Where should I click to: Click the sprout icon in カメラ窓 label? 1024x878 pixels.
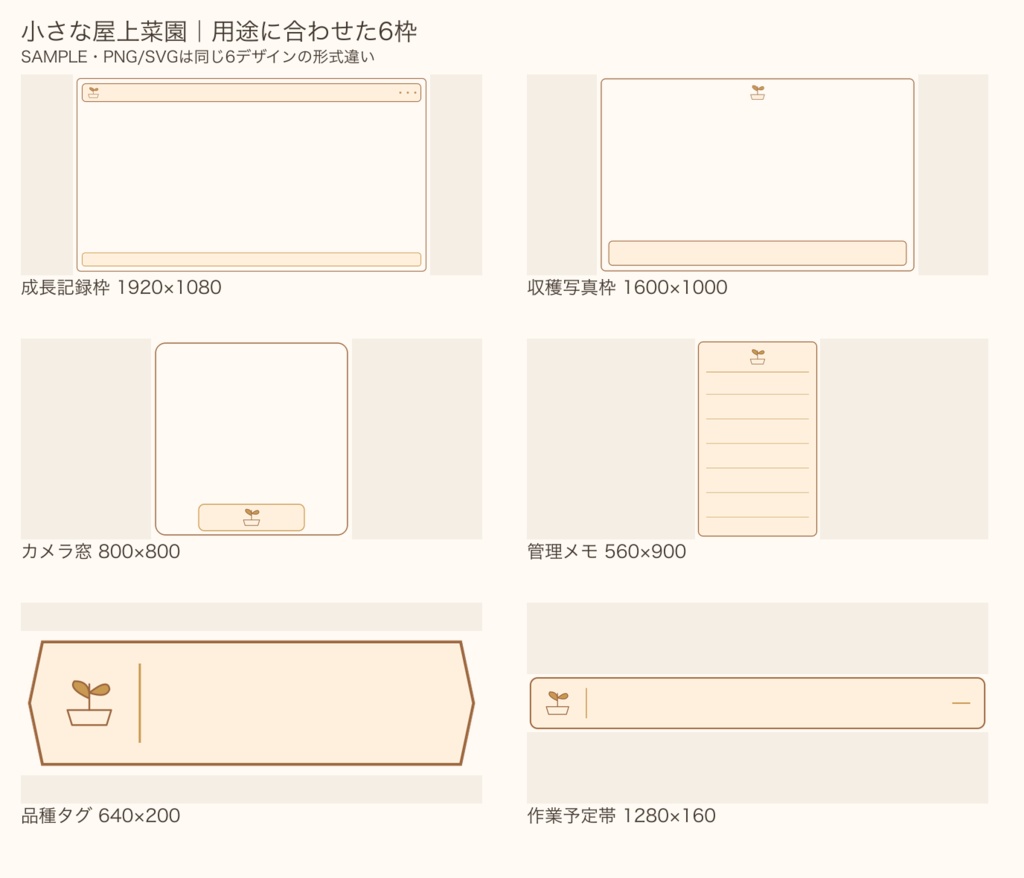(251, 517)
